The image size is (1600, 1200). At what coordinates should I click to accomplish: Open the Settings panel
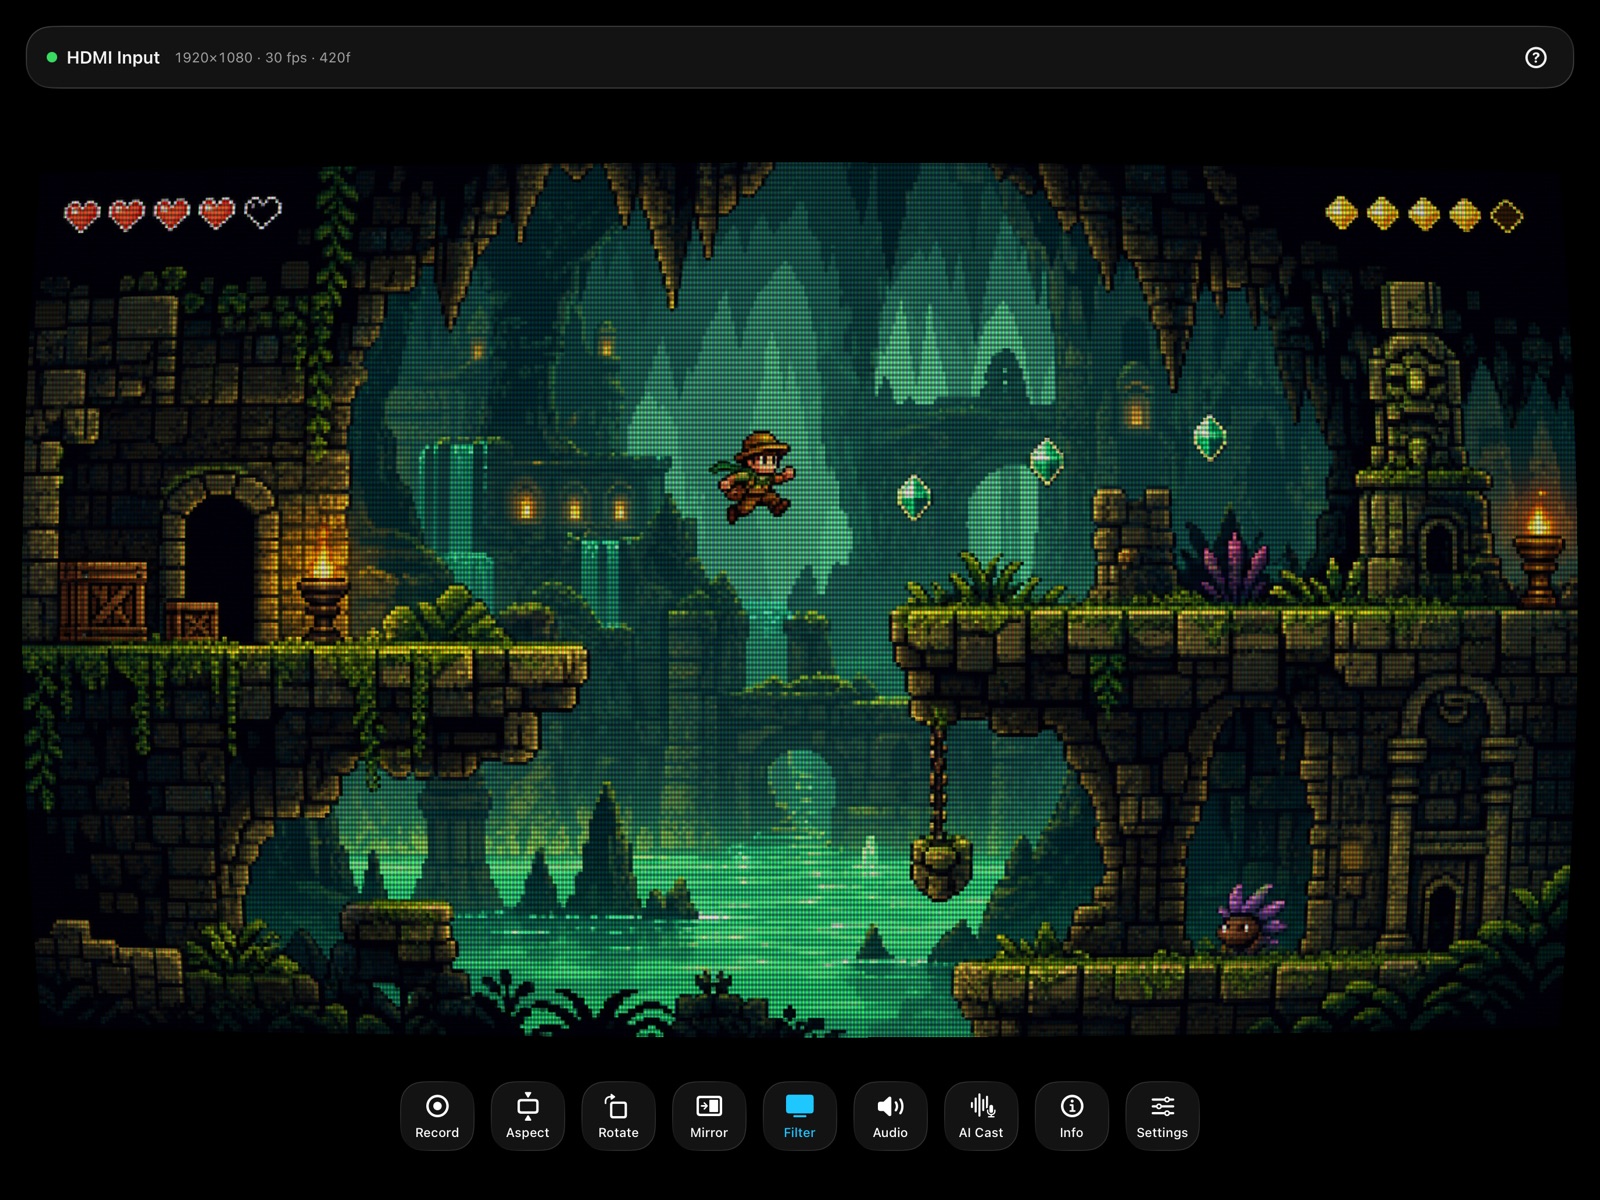[x=1162, y=1116]
